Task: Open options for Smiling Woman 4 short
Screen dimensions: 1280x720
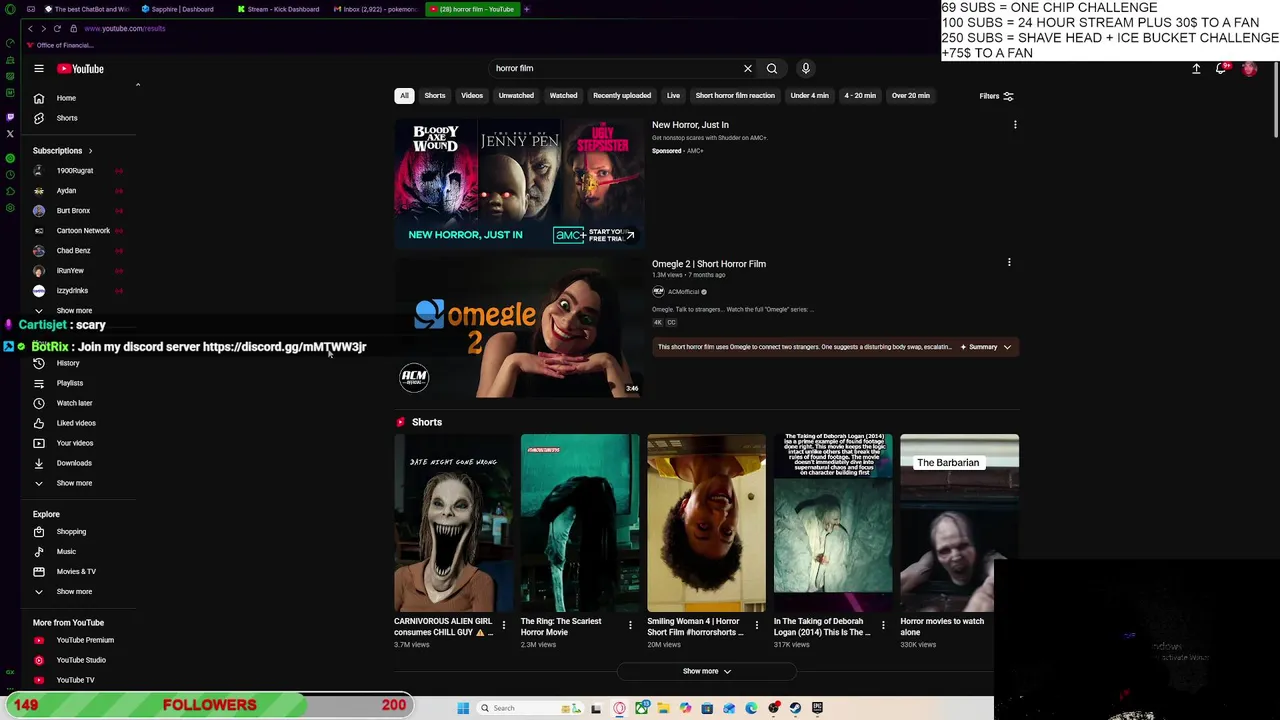Action: point(756,626)
